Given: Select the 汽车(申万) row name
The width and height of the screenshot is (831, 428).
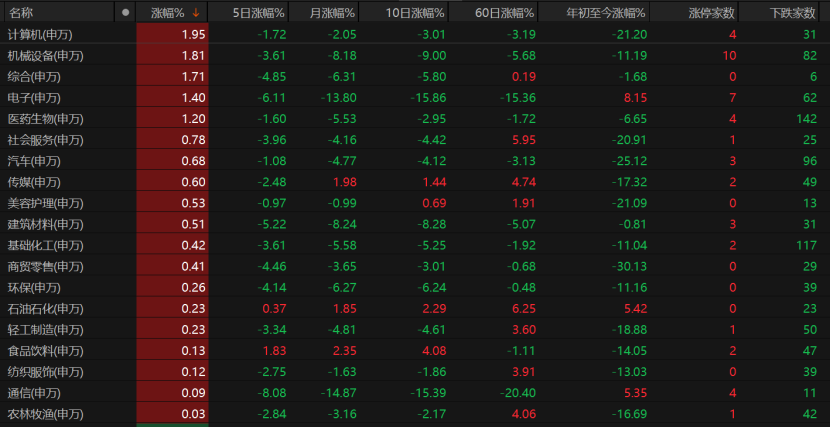Looking at the screenshot, I should pos(34,161).
